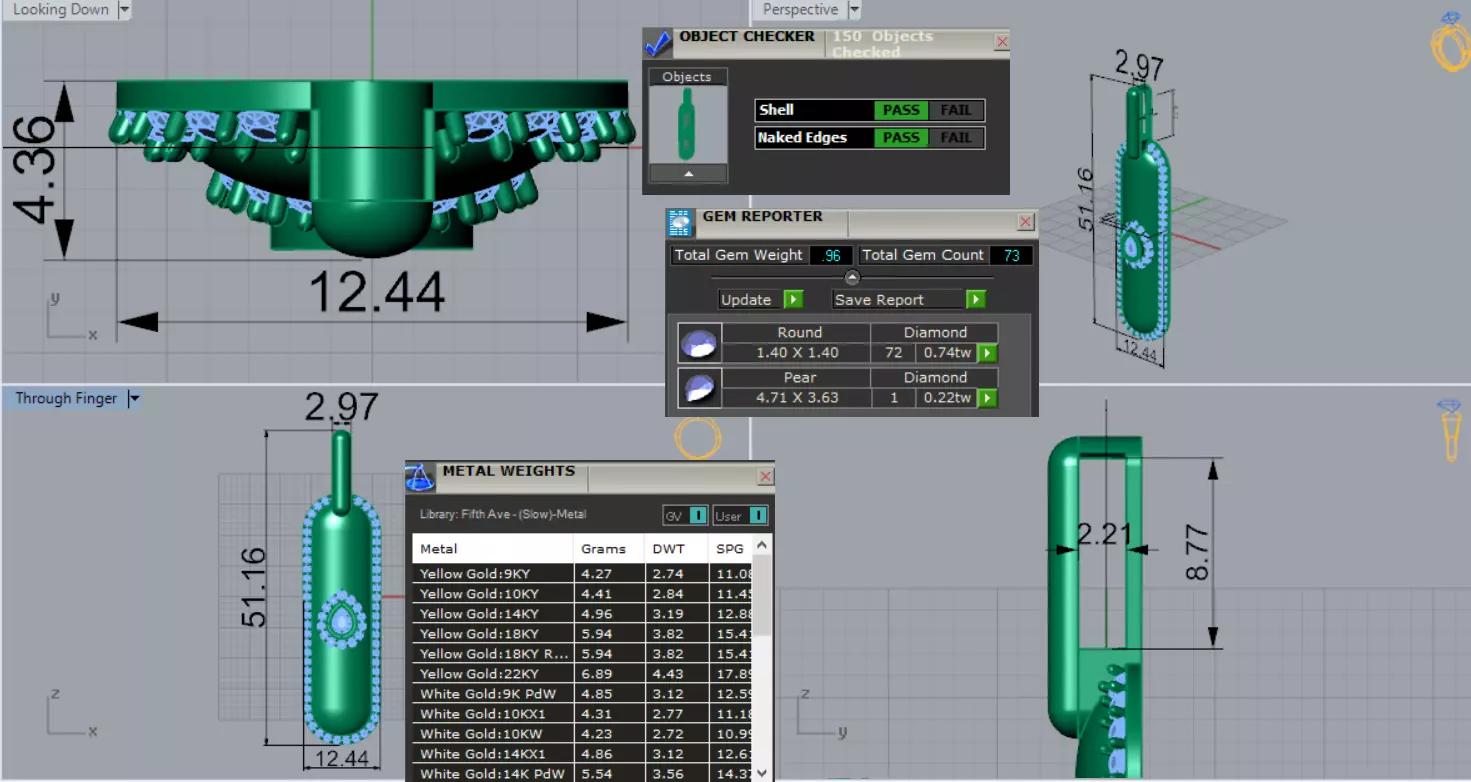Click the 4.71 X 3.63 size cell
Viewport: 1471px width, 782px height.
click(797, 398)
